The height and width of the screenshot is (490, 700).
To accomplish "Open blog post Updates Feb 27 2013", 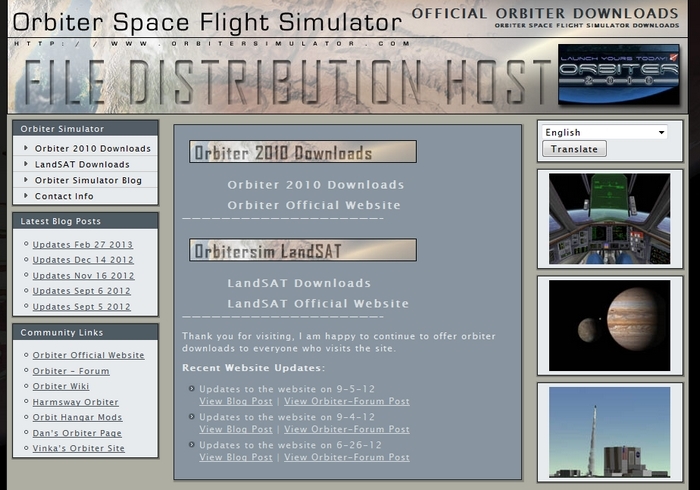I will click(83, 245).
